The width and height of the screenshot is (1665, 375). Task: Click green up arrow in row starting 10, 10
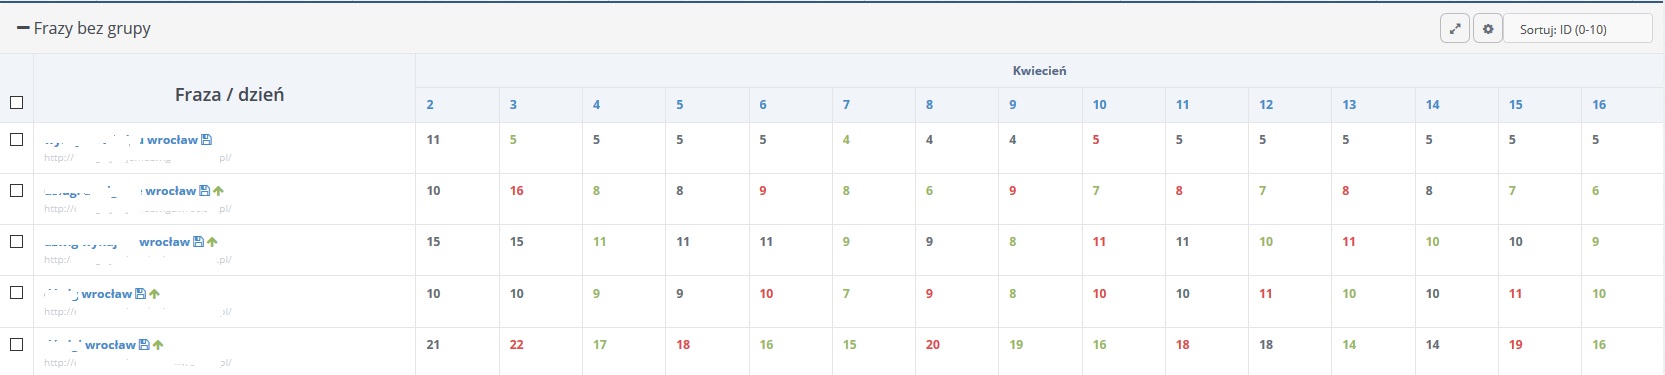154,294
